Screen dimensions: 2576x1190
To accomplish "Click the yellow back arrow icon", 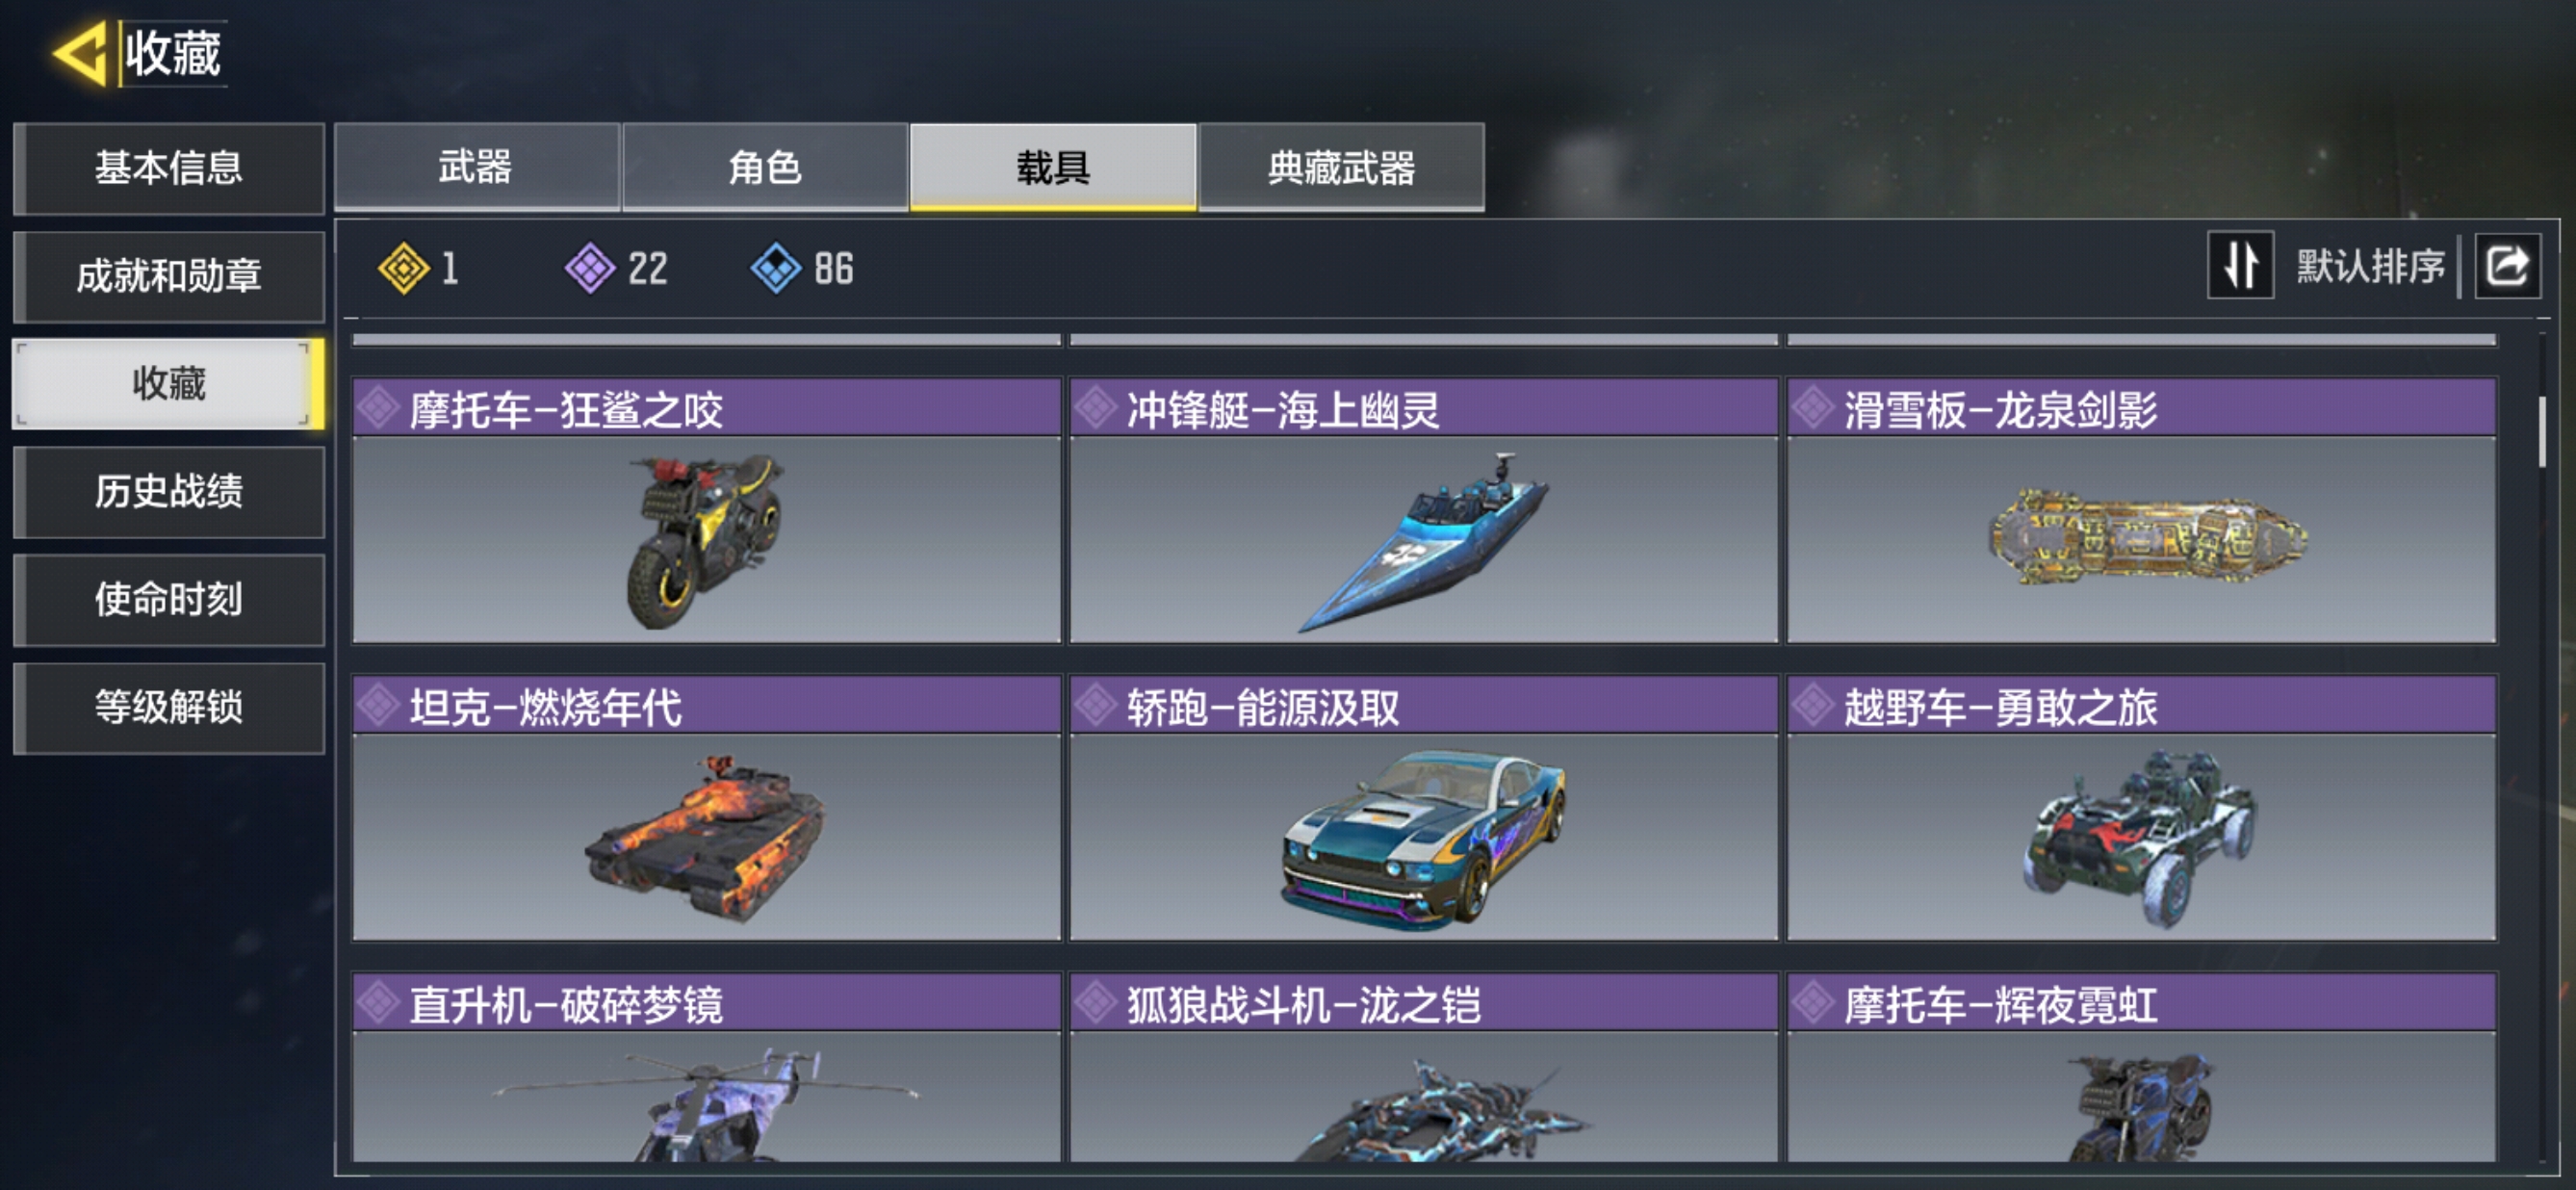I will (x=80, y=53).
